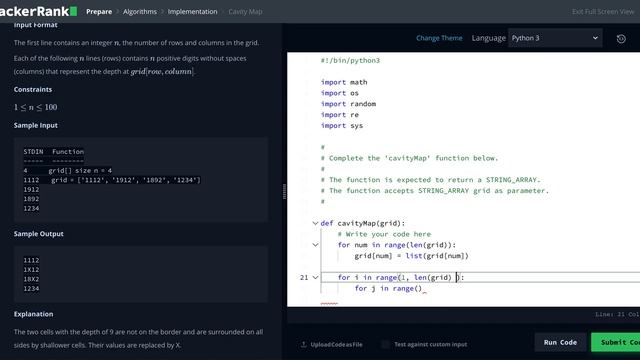Open the Python 3 language dropdown
The image size is (640, 360).
tap(555, 38)
